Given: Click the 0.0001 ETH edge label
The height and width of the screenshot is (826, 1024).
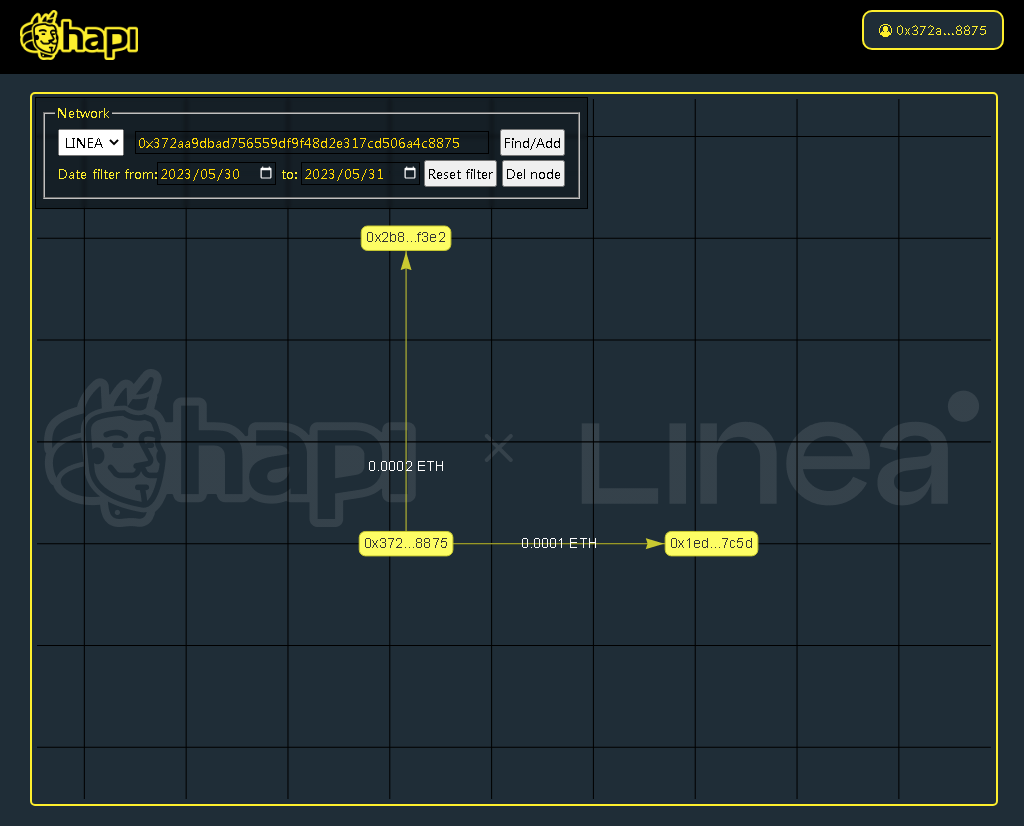Looking at the screenshot, I should (559, 543).
